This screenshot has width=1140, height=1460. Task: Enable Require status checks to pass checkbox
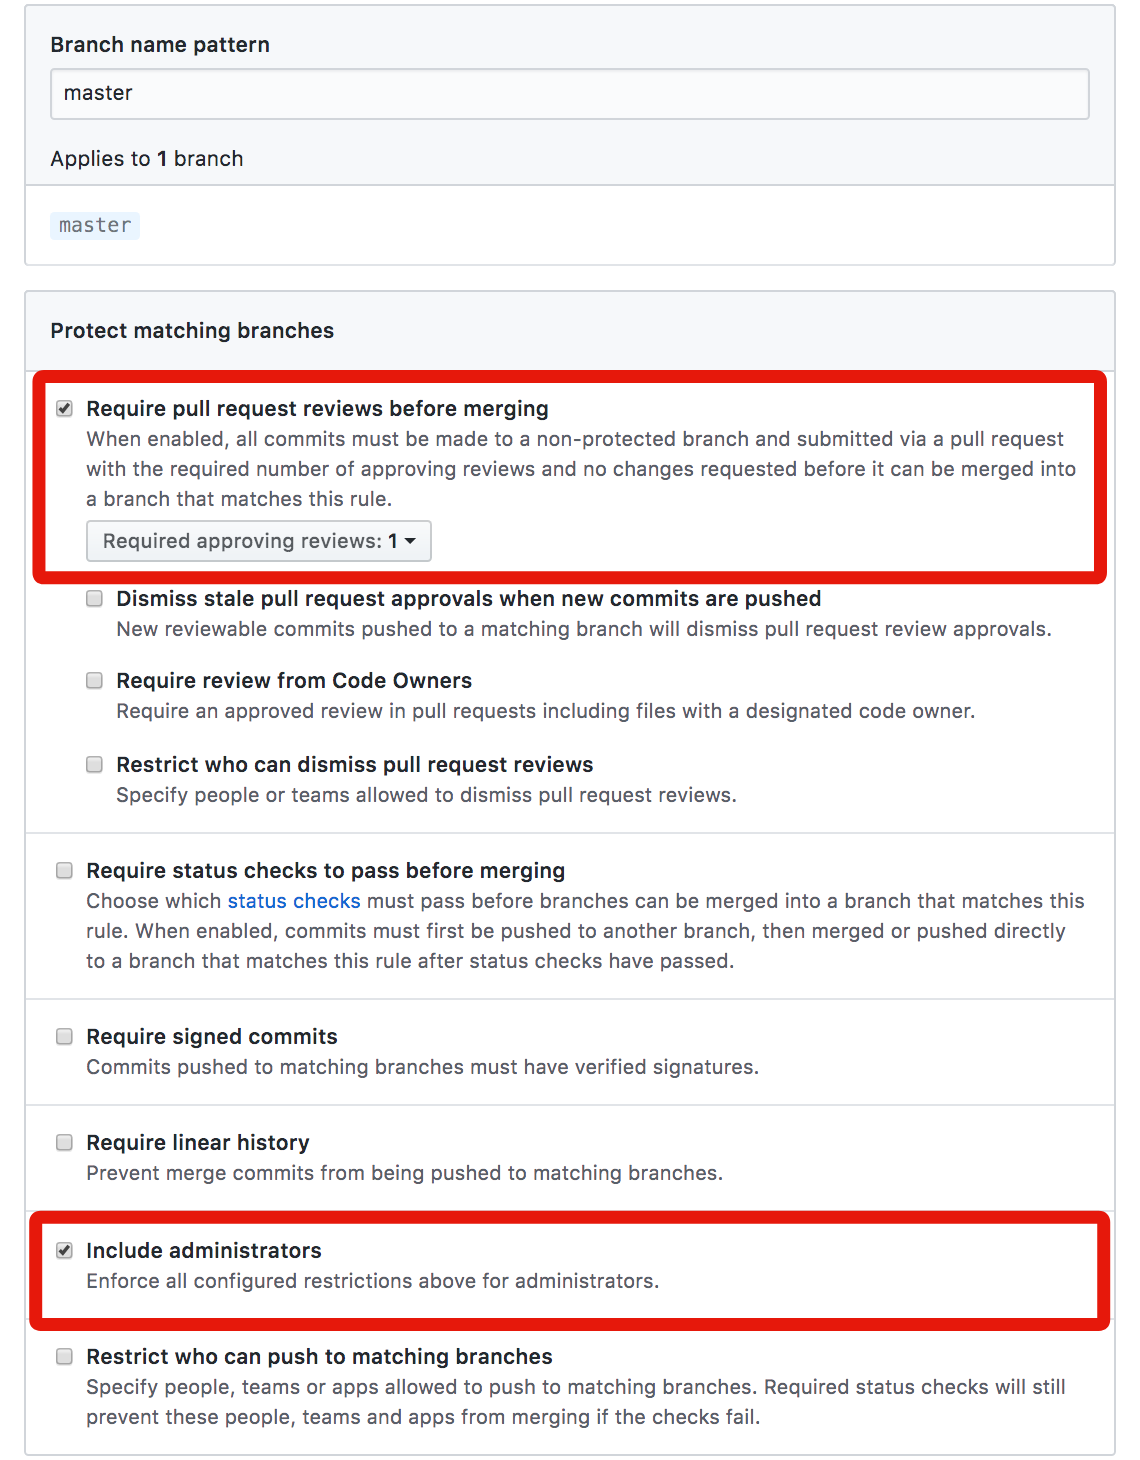point(65,871)
